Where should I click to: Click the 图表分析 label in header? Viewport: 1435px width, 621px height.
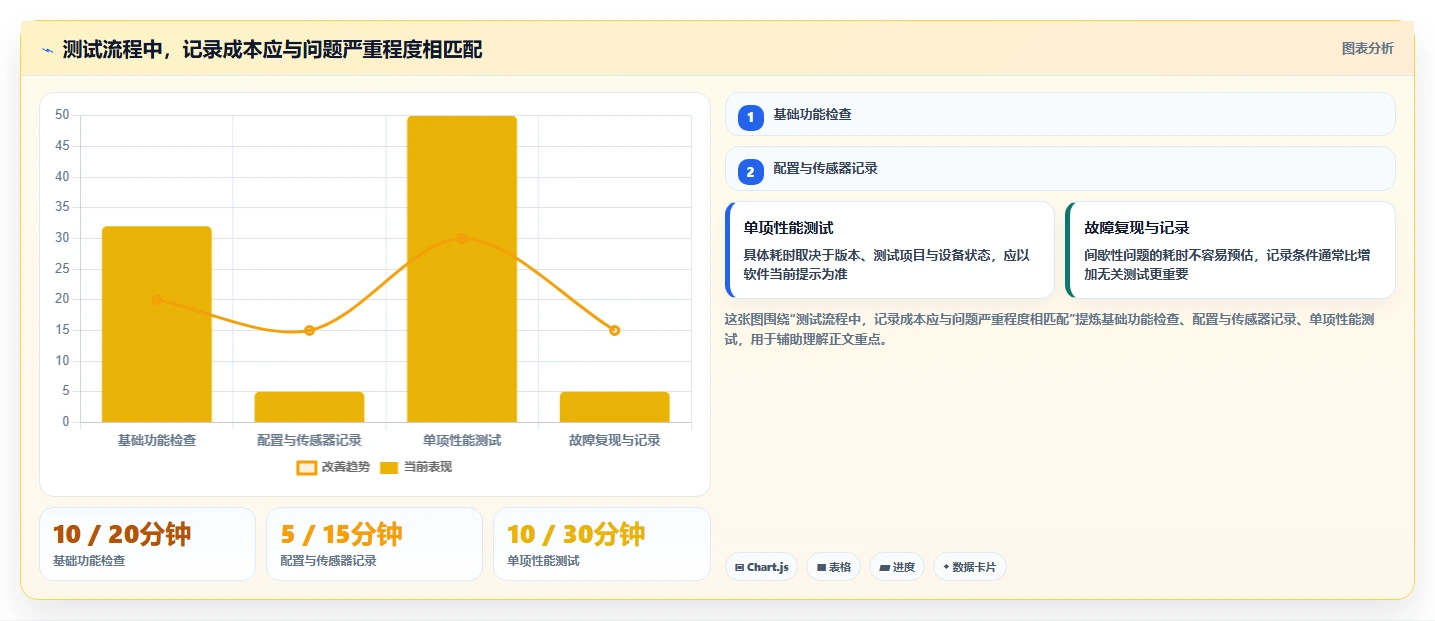point(1367,49)
